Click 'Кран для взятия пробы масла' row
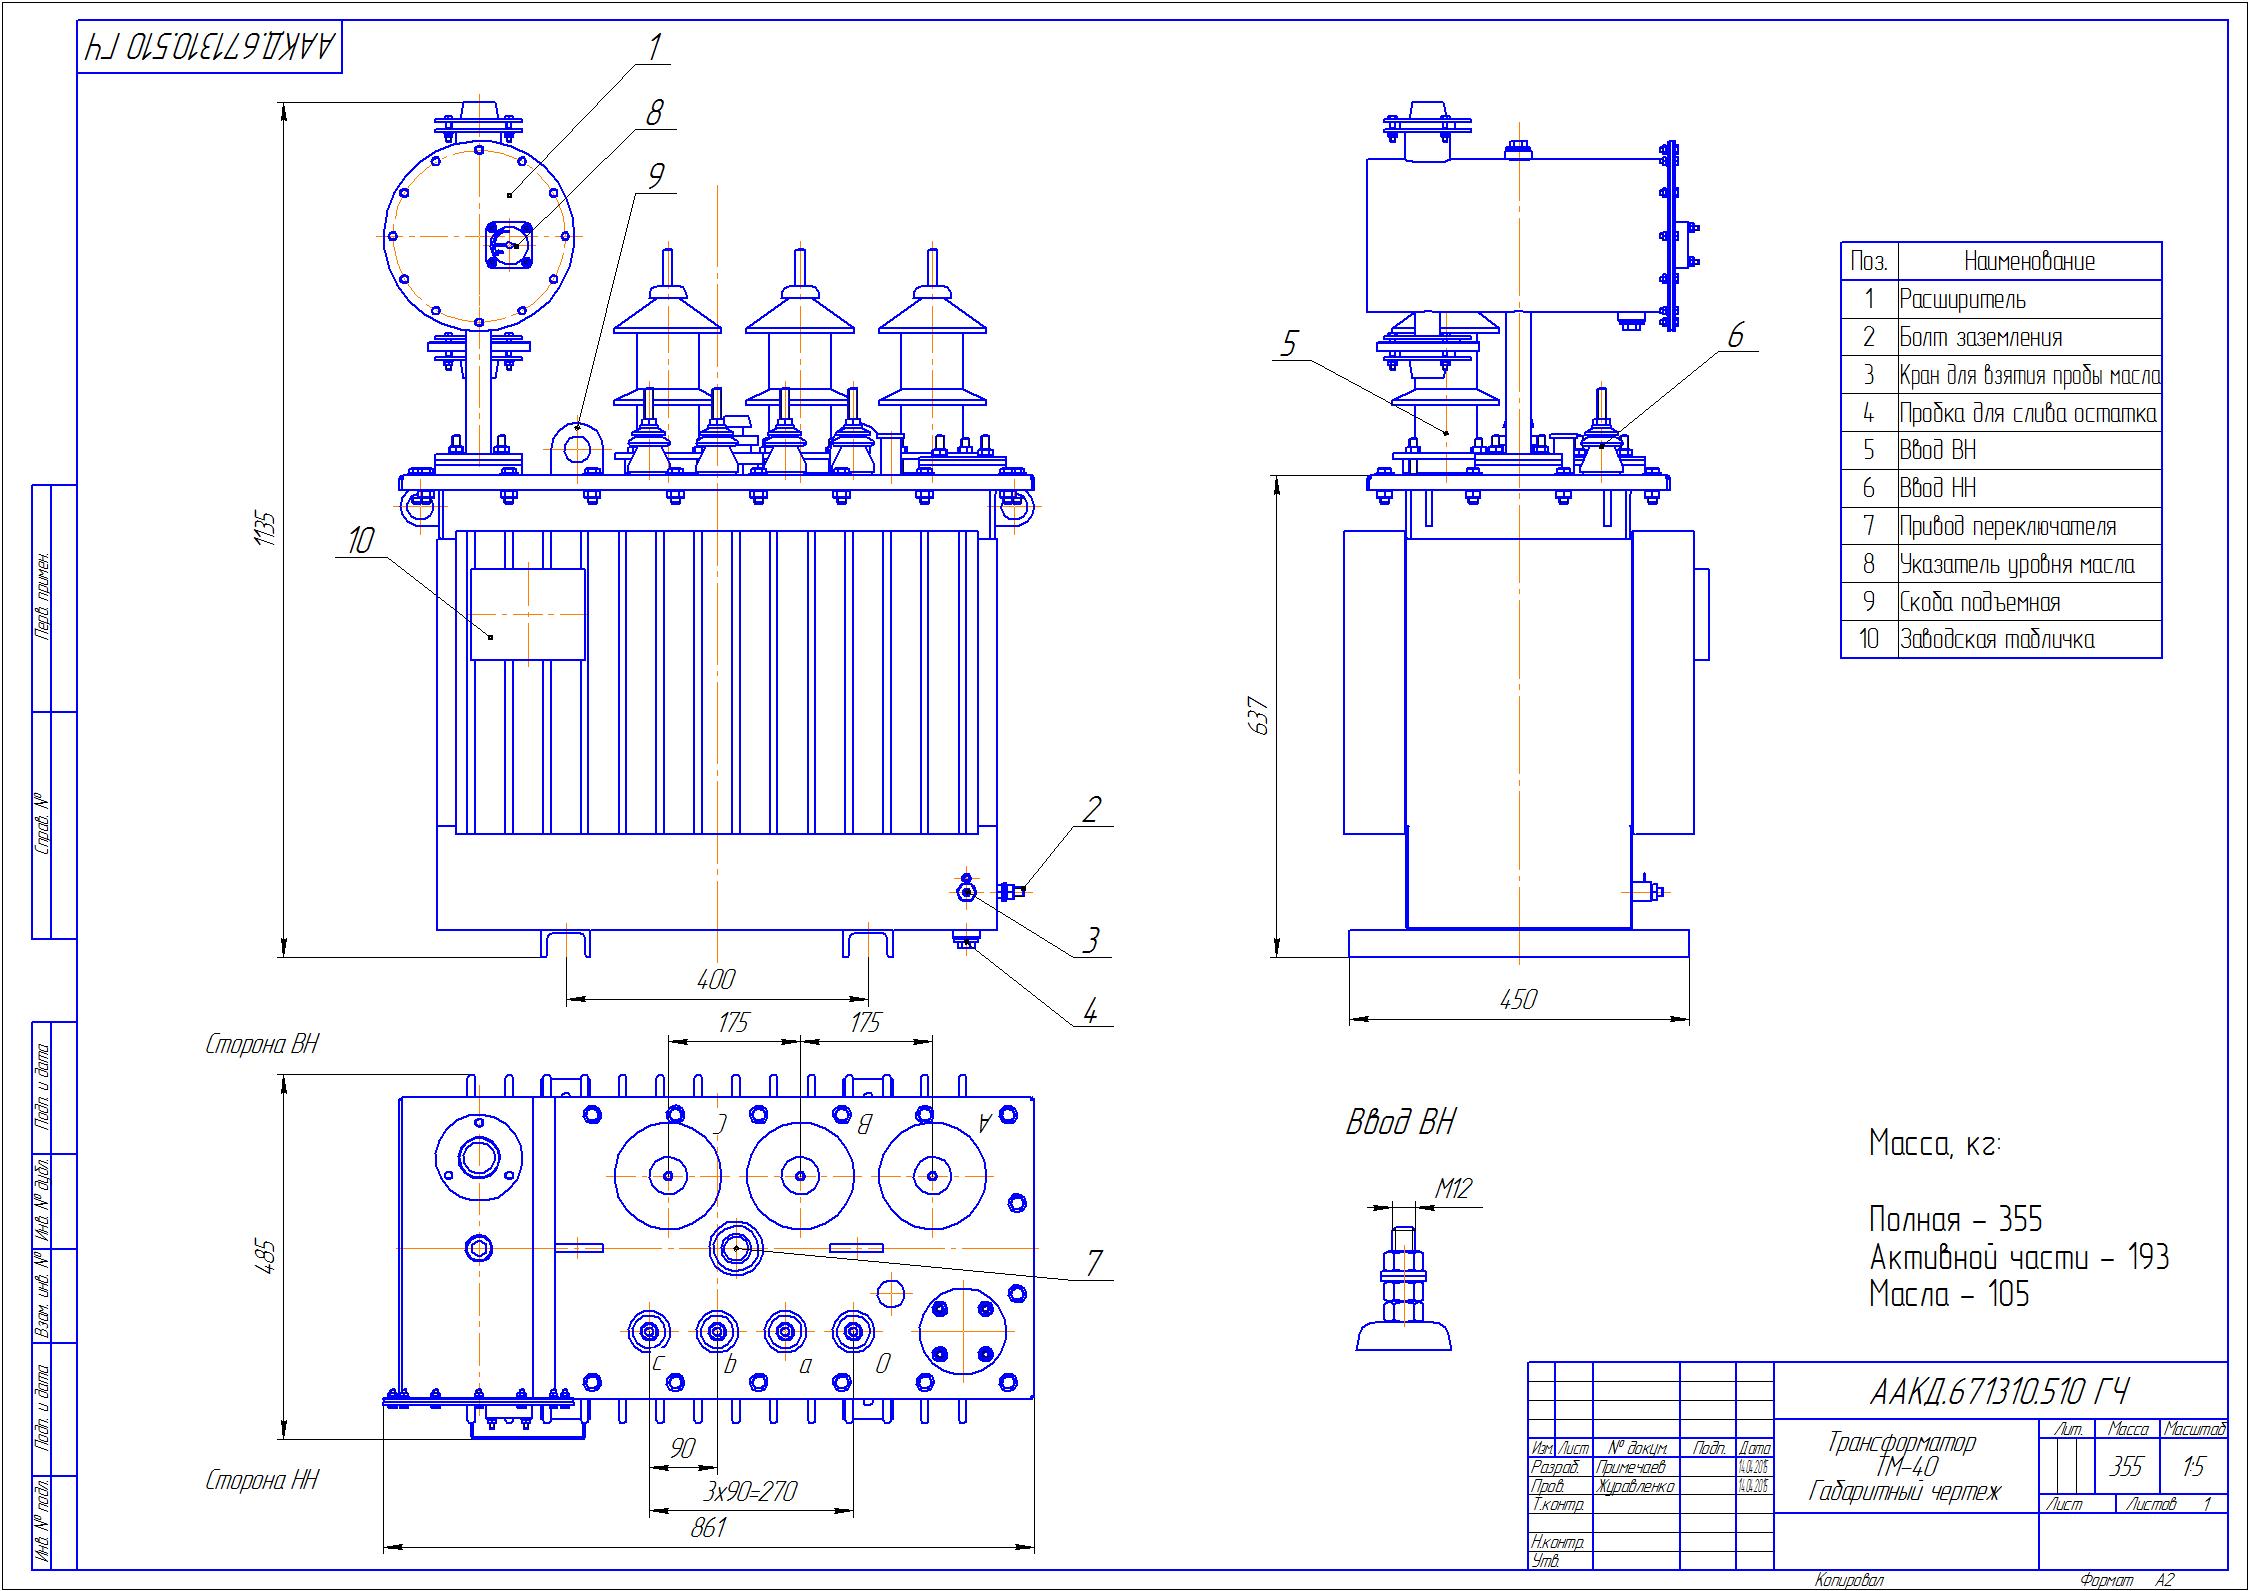This screenshot has width=2249, height=1591. [2001, 375]
